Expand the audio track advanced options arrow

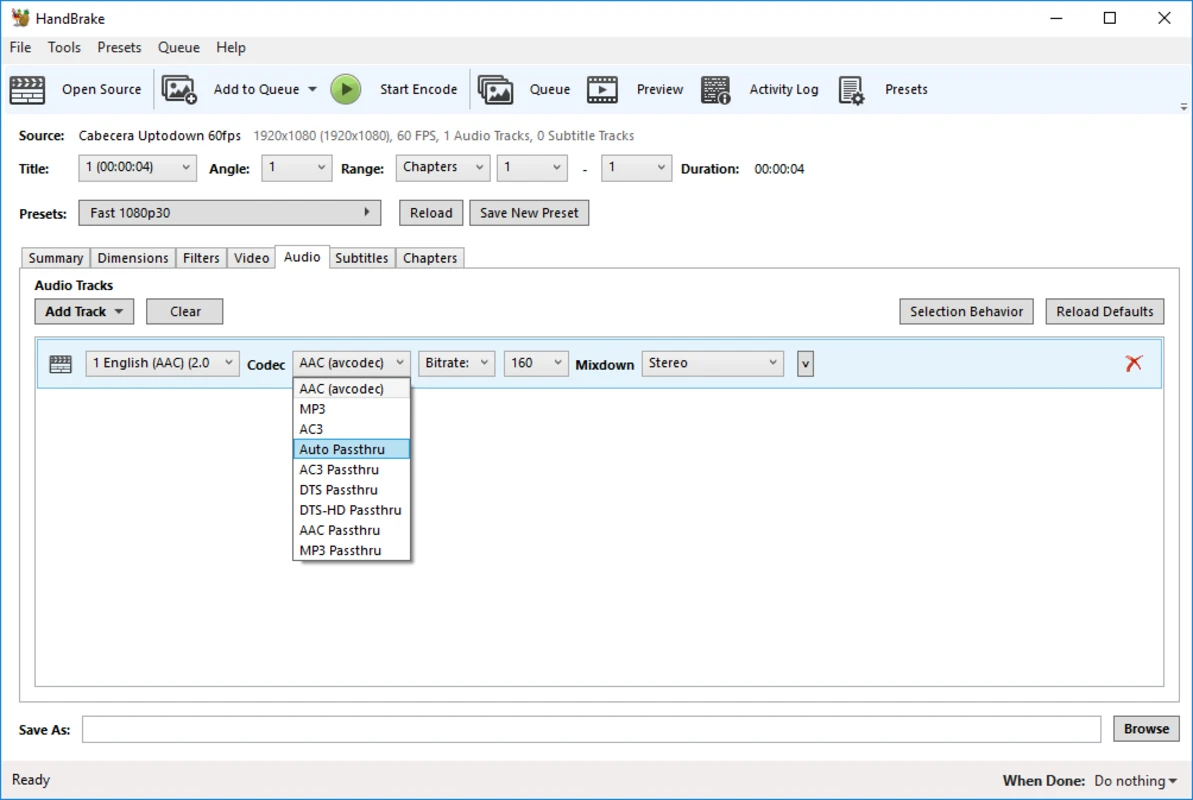pos(805,364)
